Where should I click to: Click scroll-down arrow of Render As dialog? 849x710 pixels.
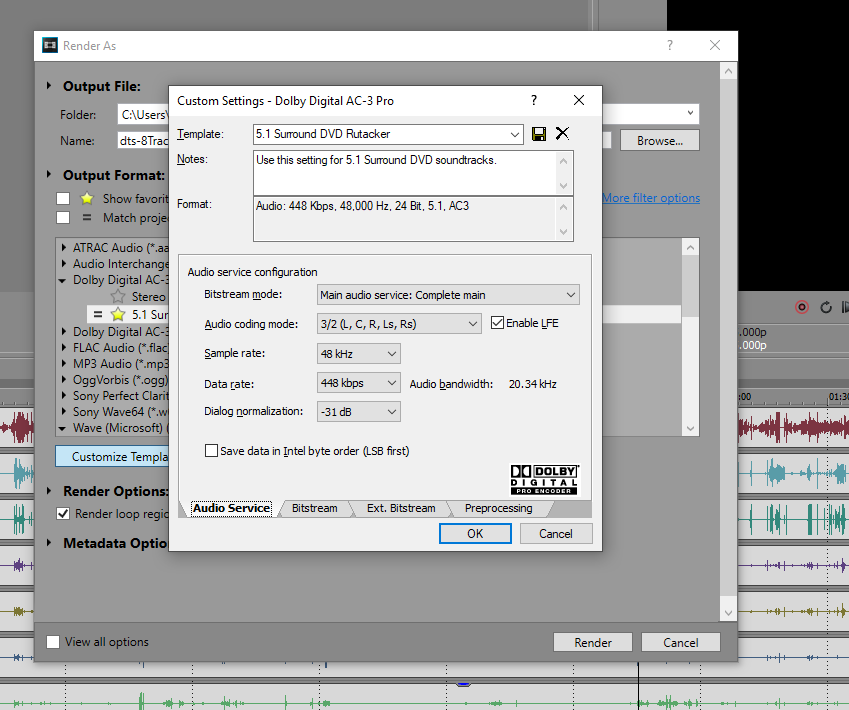728,613
